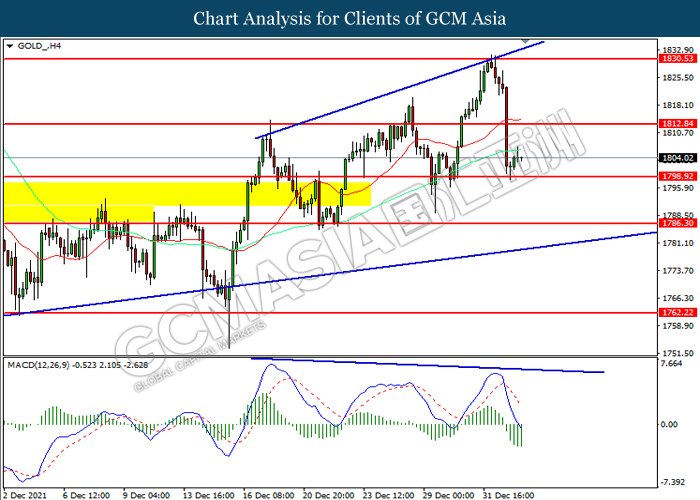Click the 29 Dec 00:00 date label

pyautogui.click(x=448, y=495)
